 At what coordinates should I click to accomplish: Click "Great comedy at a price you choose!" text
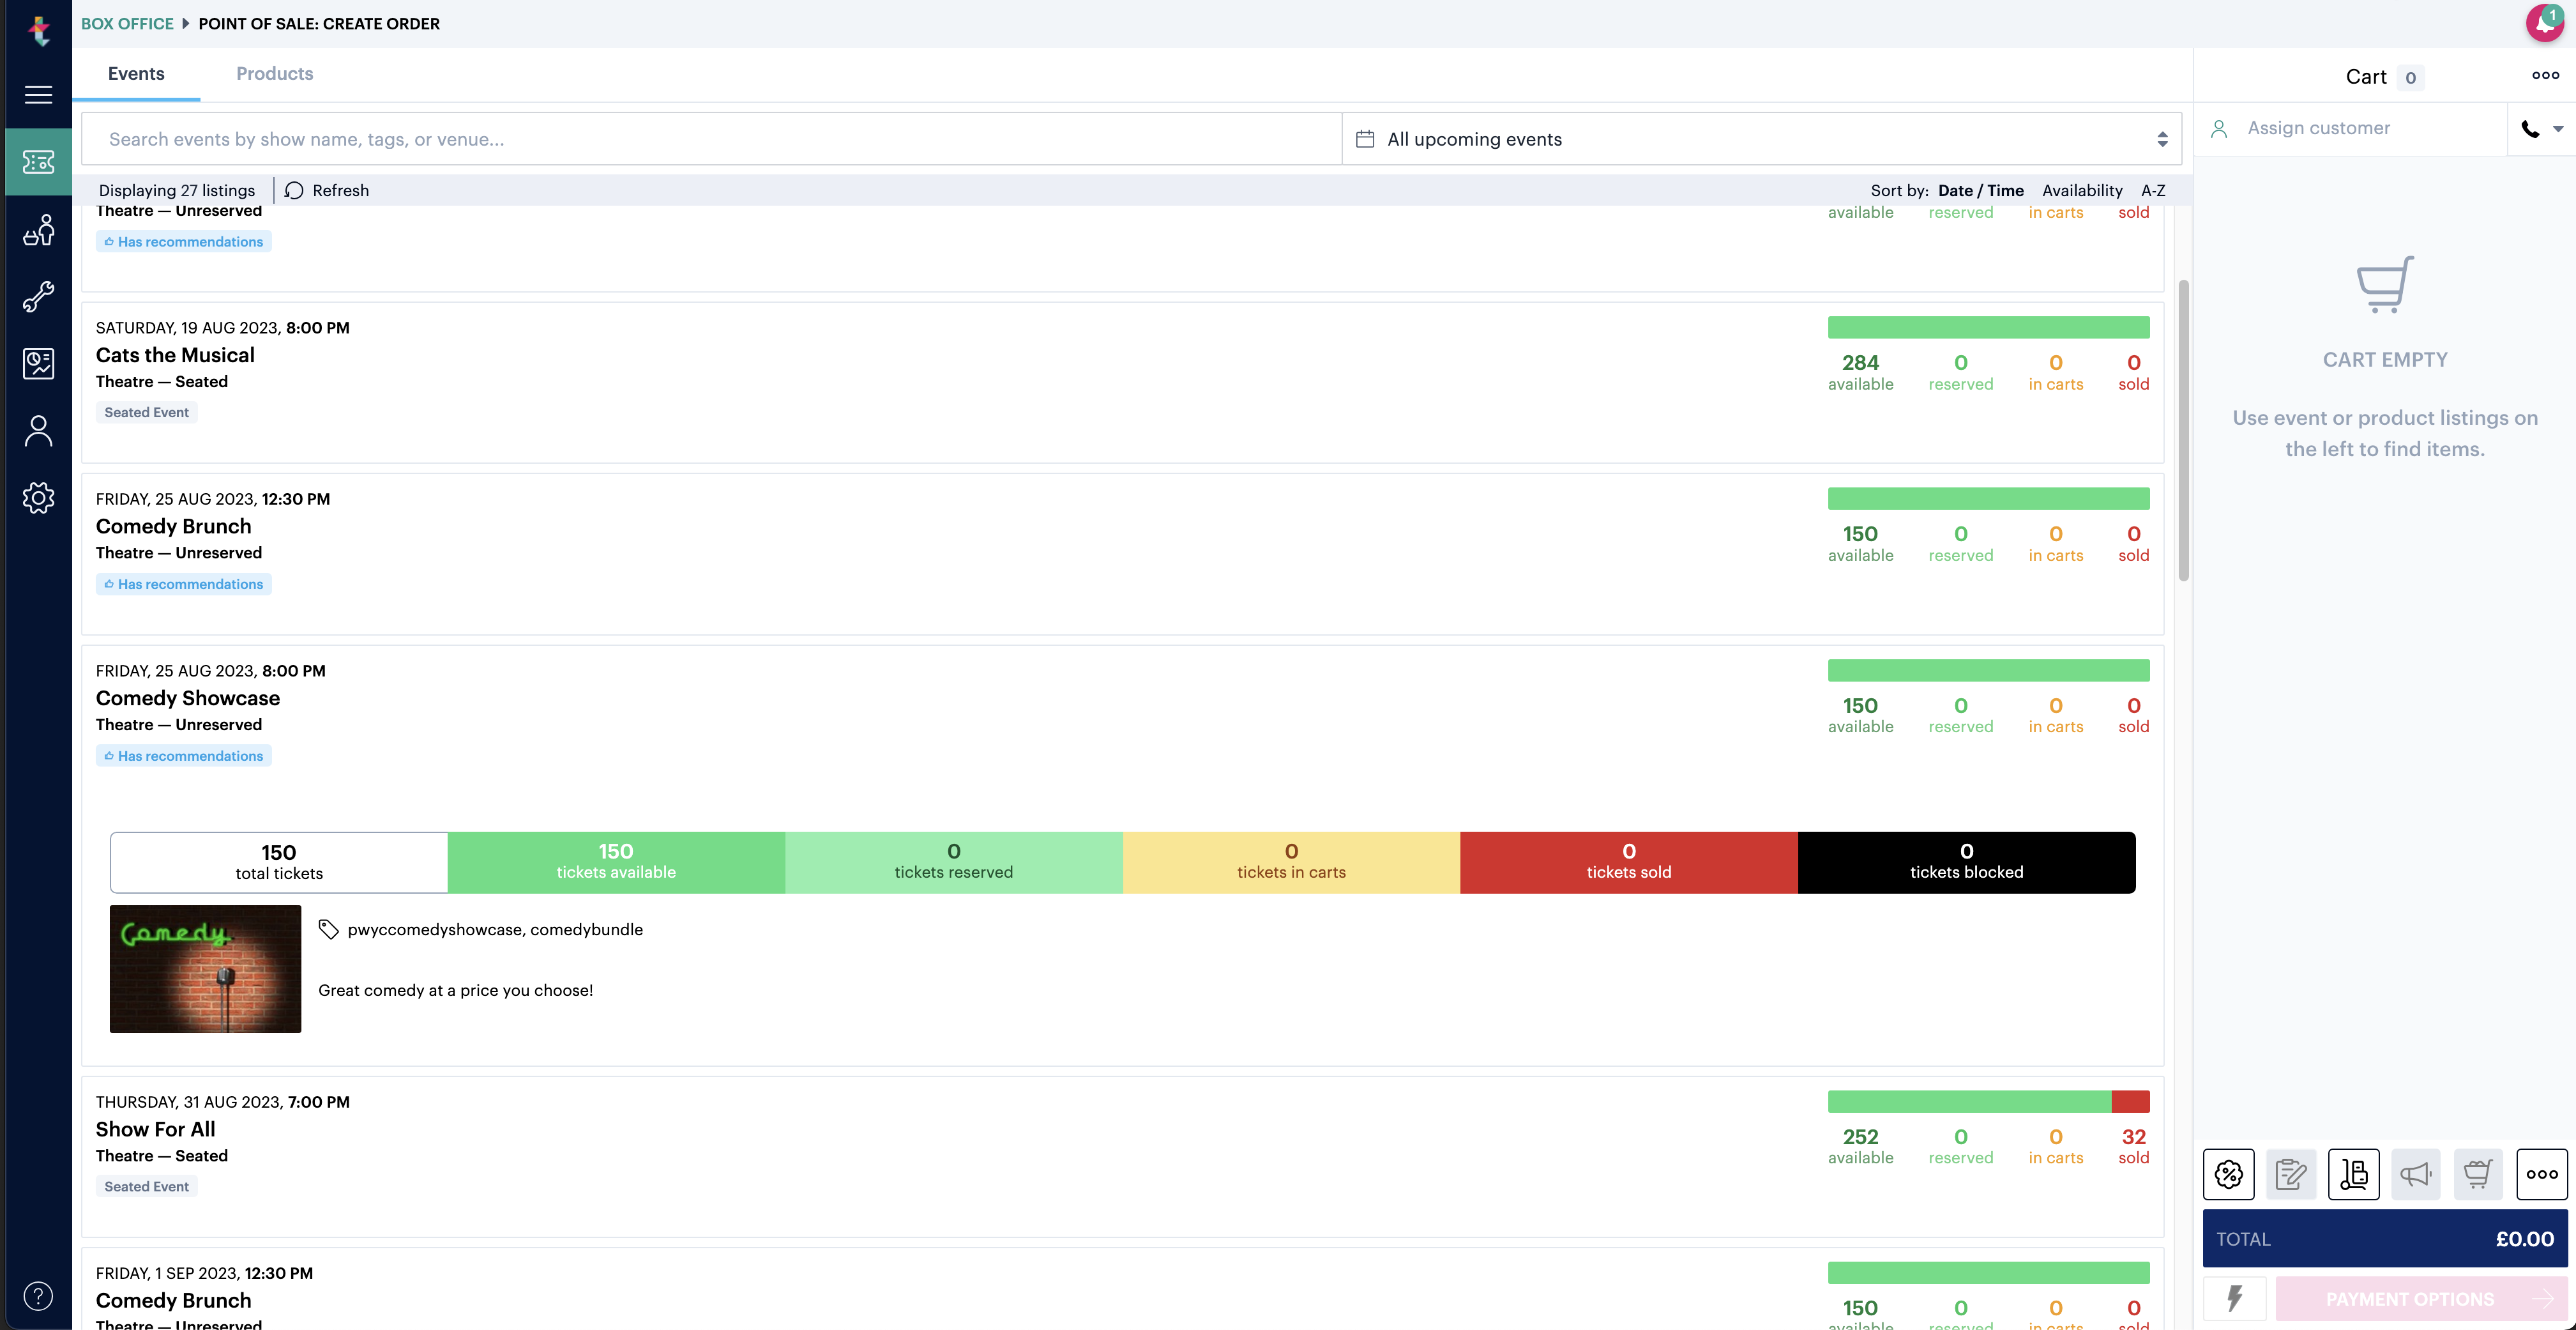456,991
